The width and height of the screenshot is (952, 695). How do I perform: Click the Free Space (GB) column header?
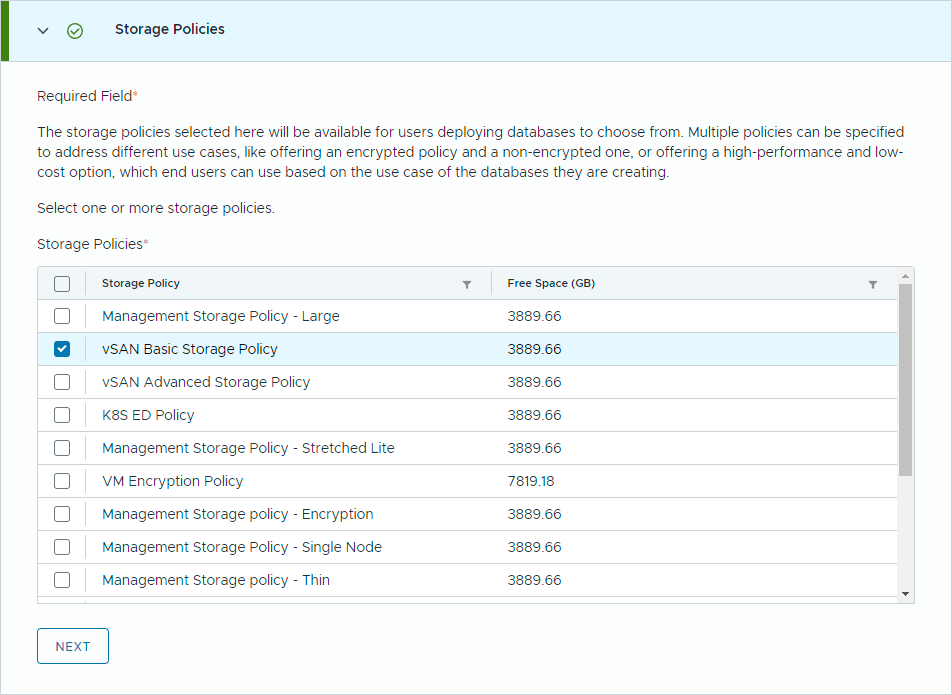[551, 283]
